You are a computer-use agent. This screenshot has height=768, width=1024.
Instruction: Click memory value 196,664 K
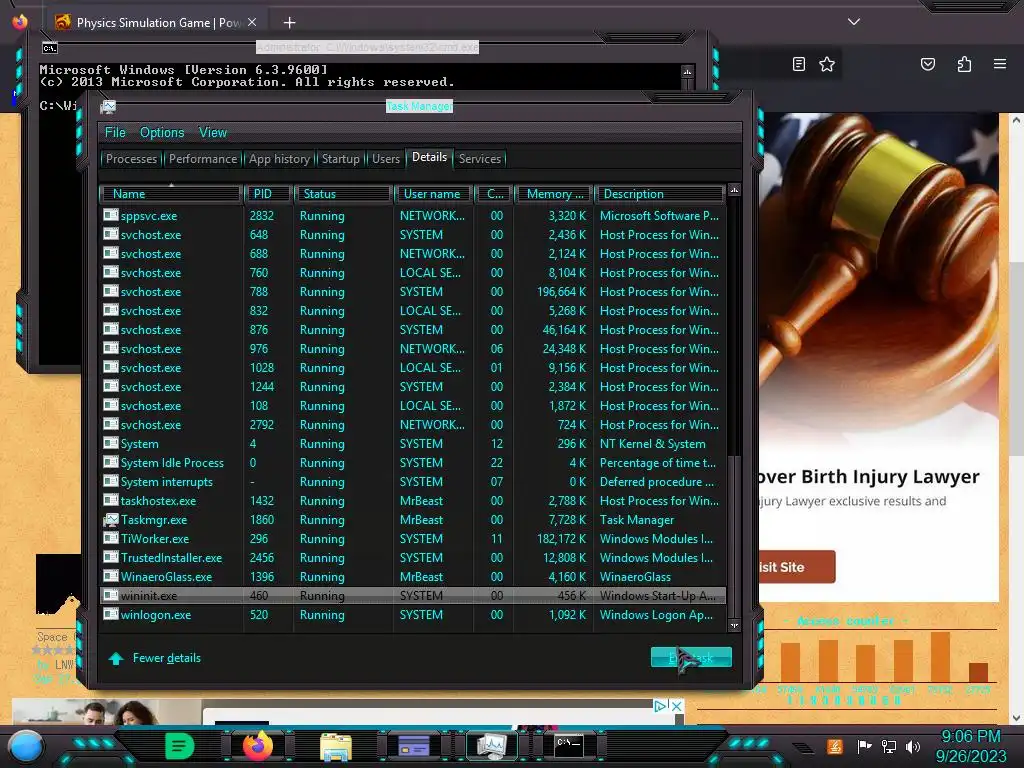(x=562, y=292)
